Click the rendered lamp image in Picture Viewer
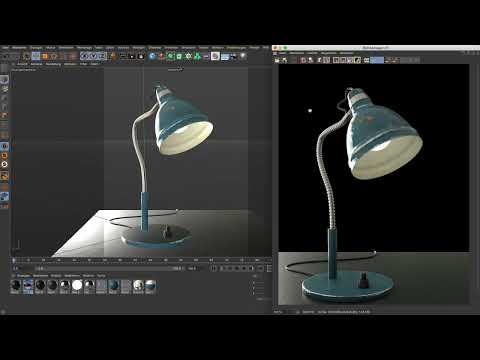The image size is (480, 360). click(x=374, y=184)
